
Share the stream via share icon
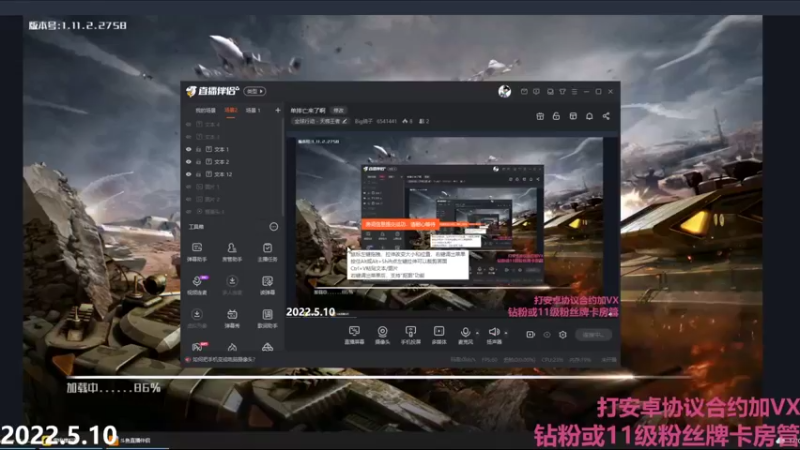(606, 116)
